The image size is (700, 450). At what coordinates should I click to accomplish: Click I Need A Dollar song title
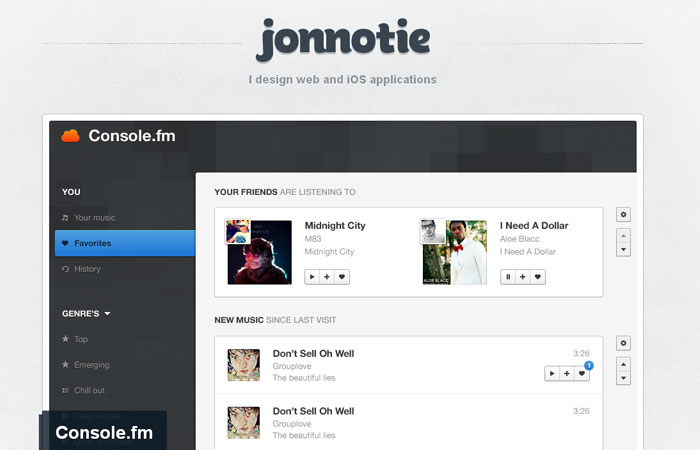[x=534, y=225]
